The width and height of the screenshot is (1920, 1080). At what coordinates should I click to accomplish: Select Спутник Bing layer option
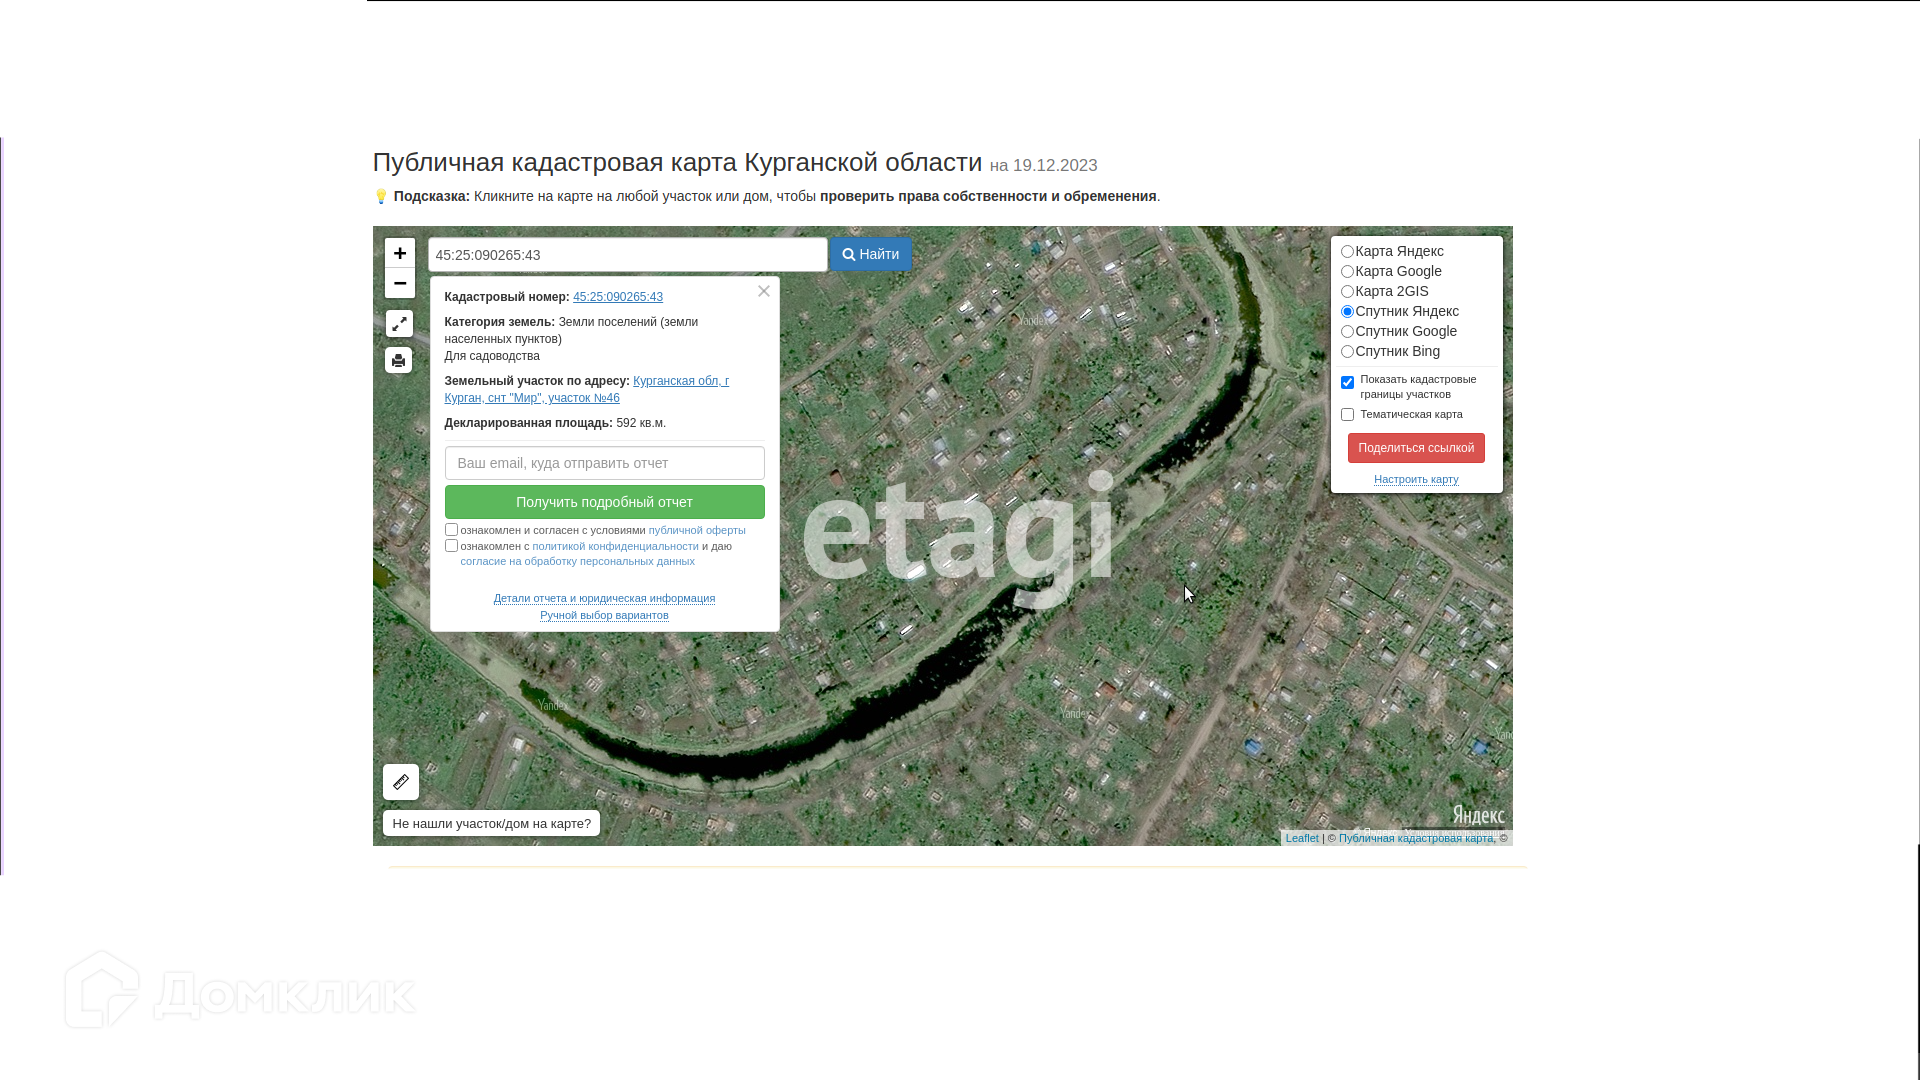point(1347,352)
